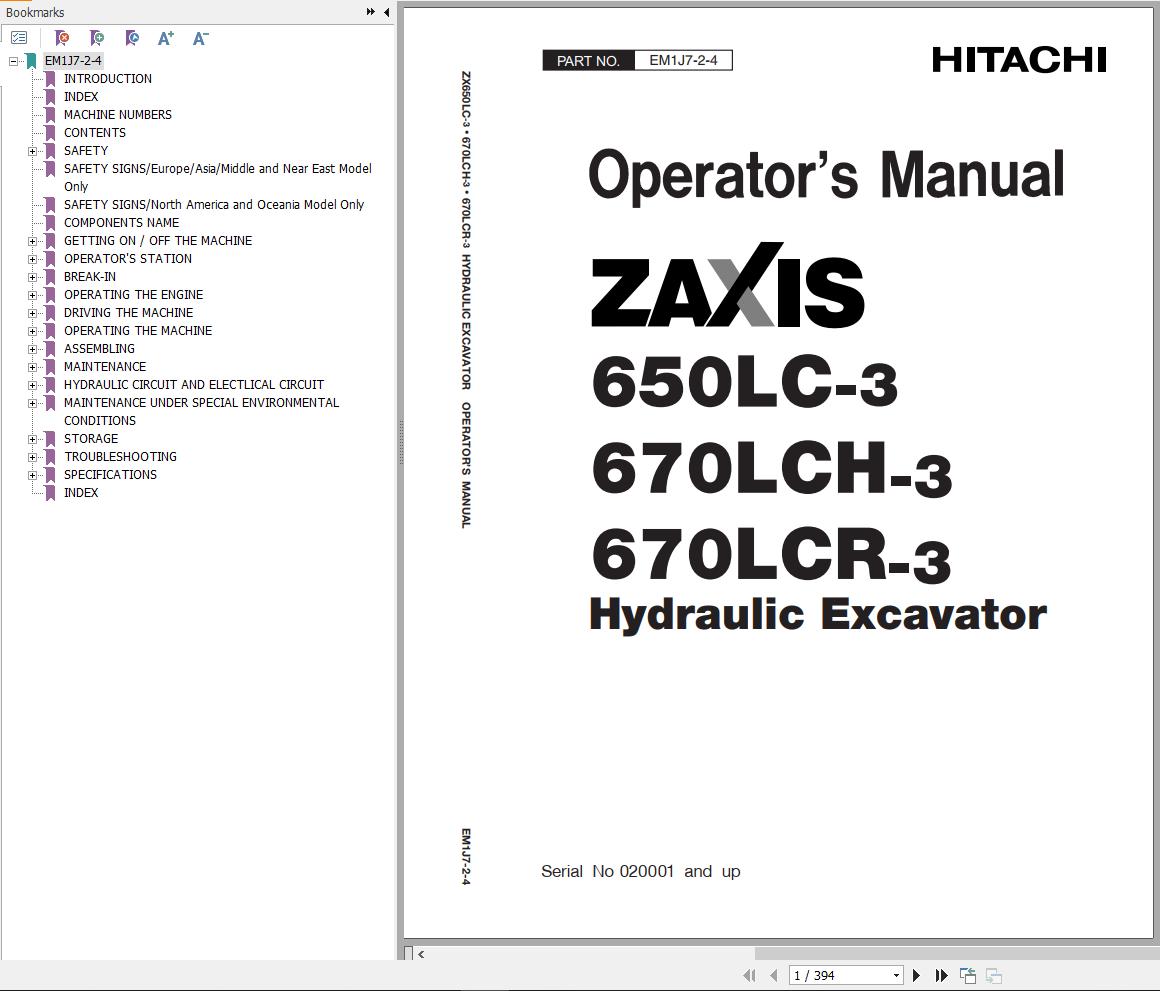Open the TROUBLESHOOTING bookmark

[120, 456]
